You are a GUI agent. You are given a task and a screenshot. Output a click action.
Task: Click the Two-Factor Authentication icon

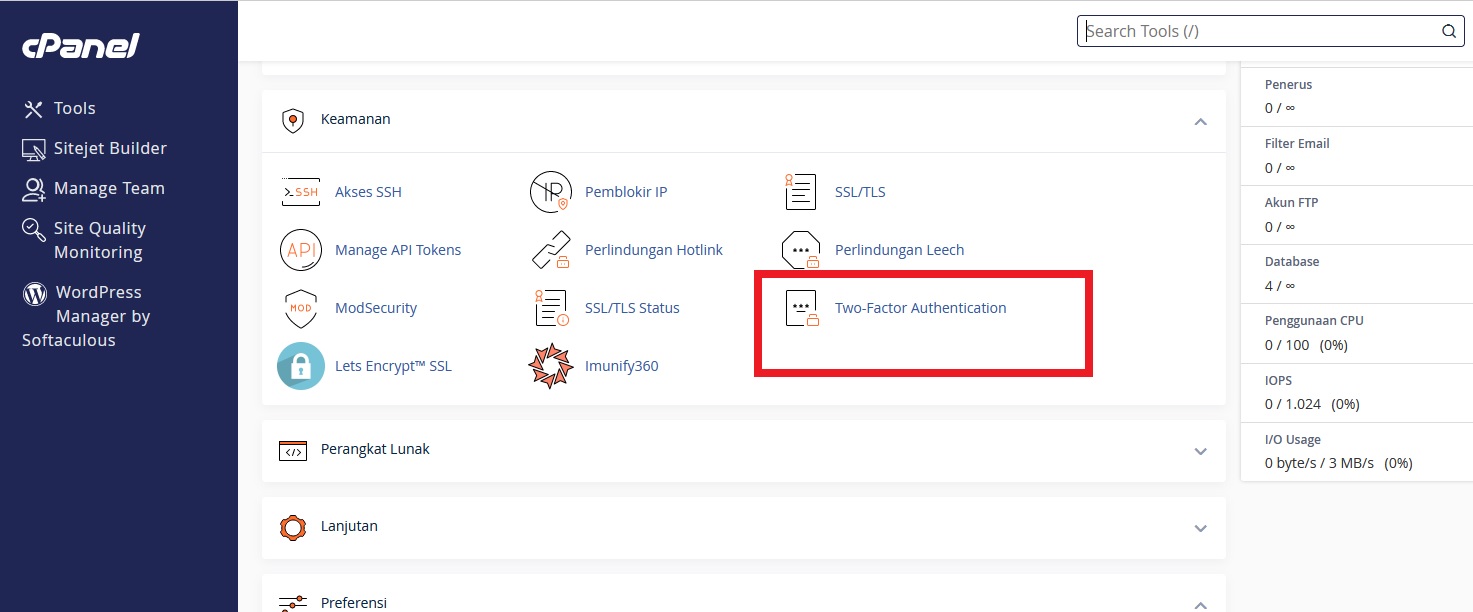click(801, 308)
